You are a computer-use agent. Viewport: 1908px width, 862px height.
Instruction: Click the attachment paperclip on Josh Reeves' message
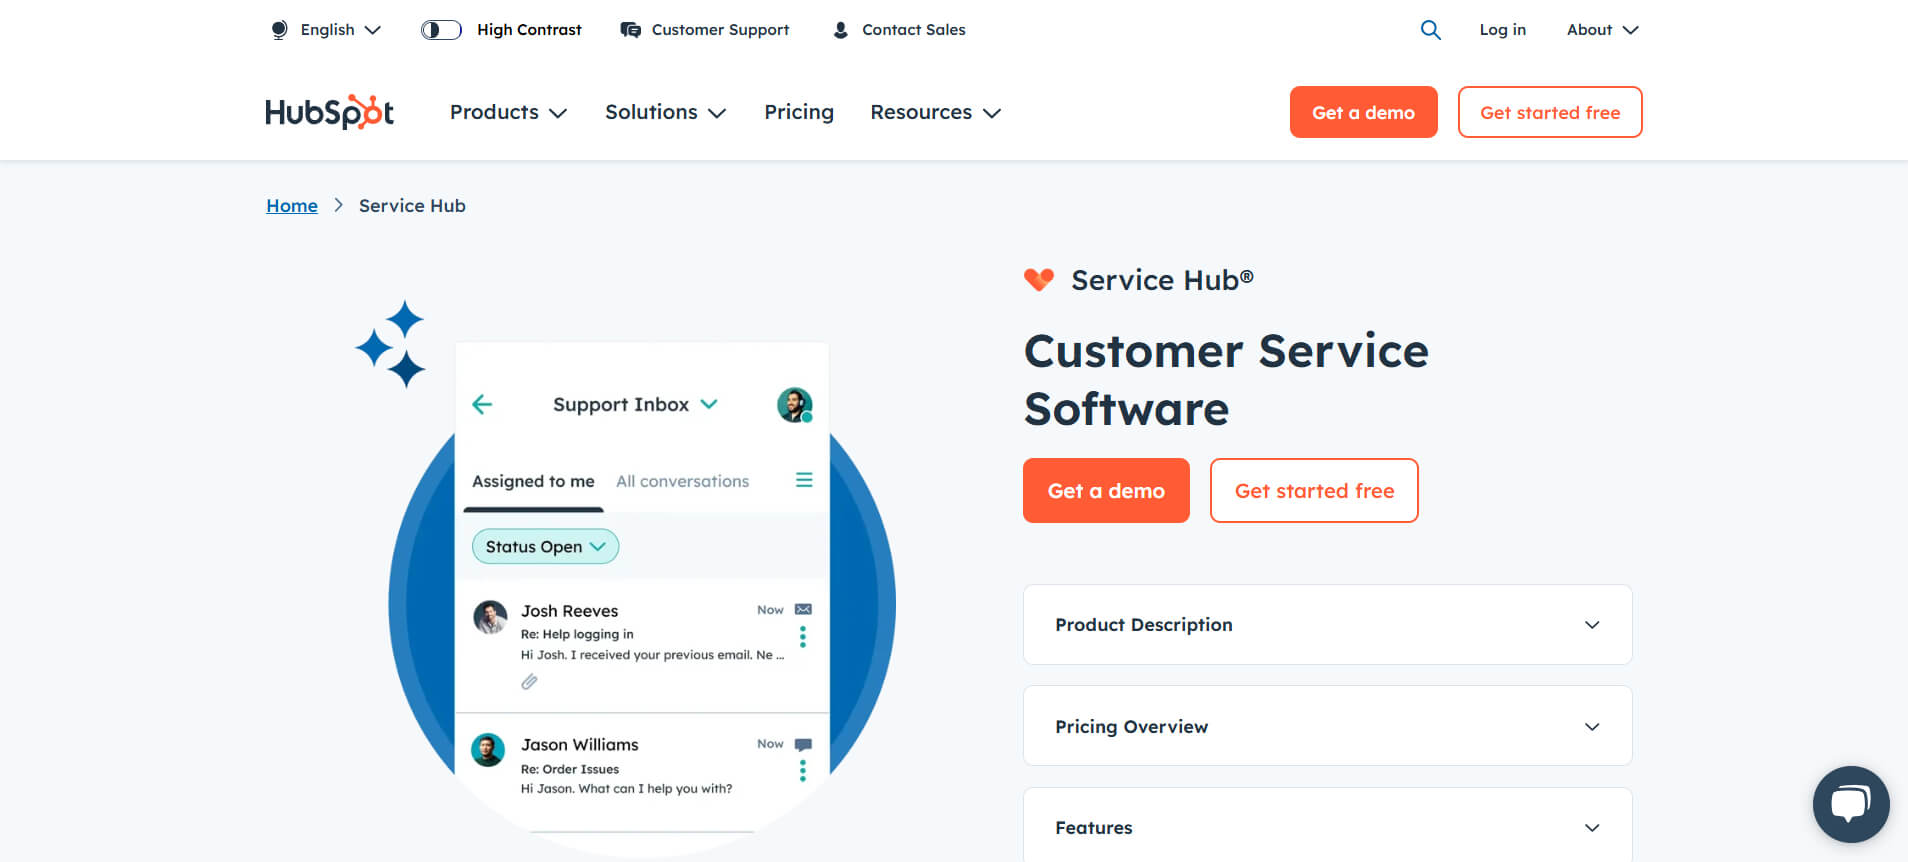[529, 682]
